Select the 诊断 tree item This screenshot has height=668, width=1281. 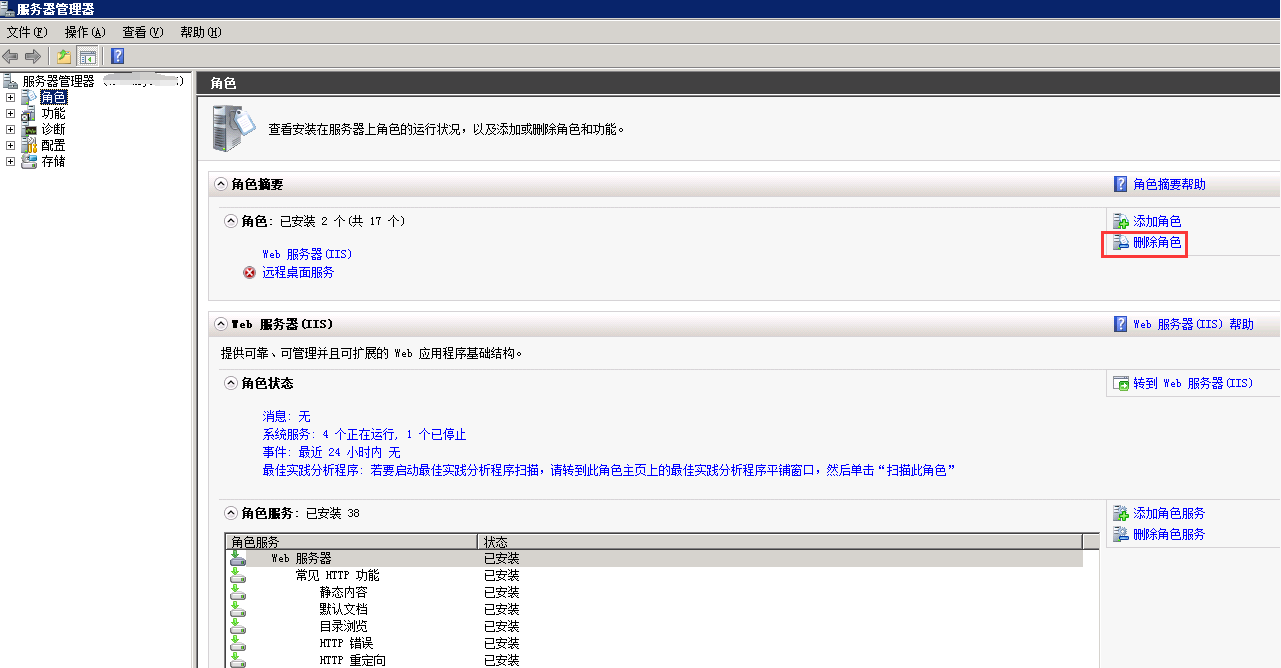pyautogui.click(x=53, y=129)
